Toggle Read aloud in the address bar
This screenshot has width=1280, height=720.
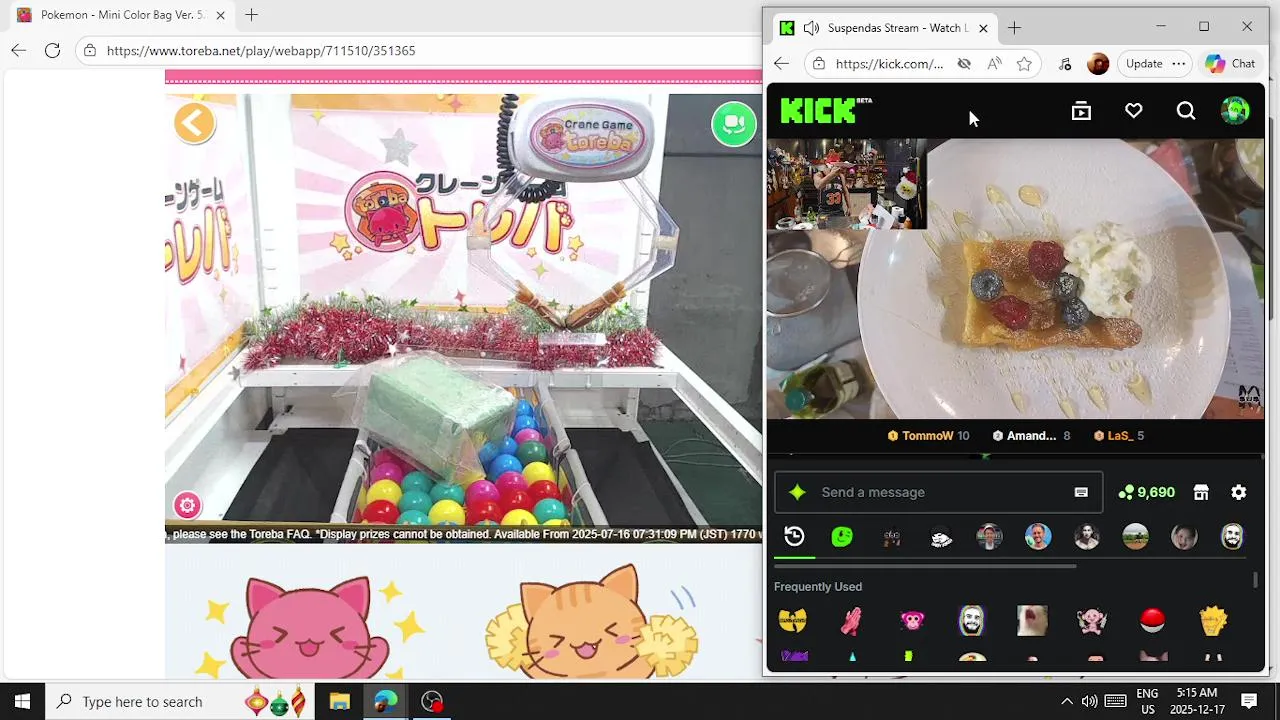pos(994,64)
